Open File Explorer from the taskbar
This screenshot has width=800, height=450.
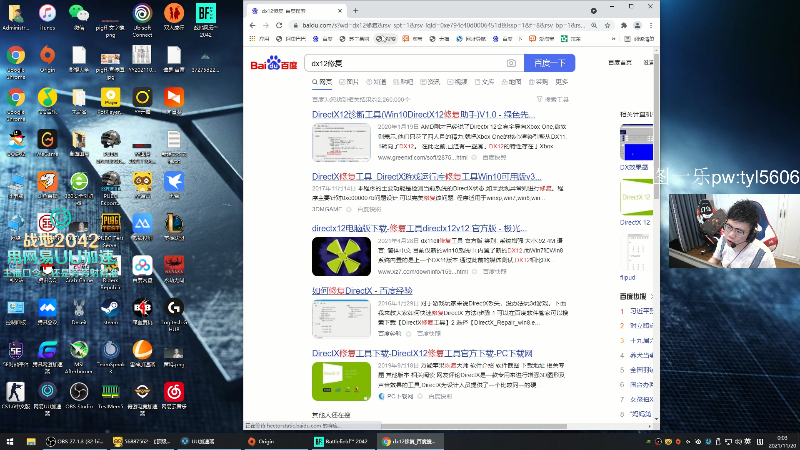pos(31,441)
